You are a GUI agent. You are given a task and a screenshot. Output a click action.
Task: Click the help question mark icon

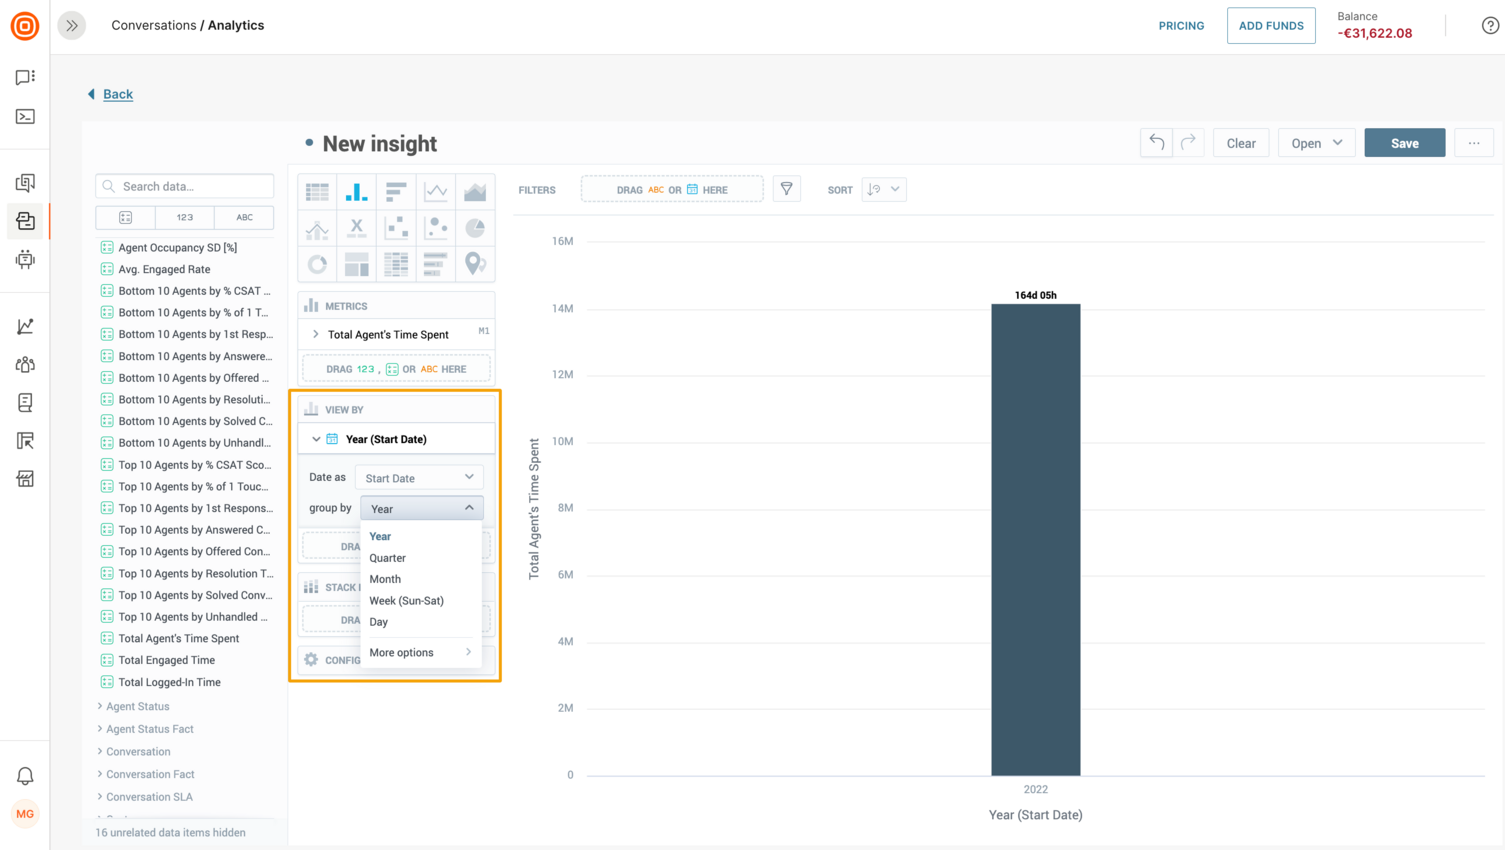click(1489, 25)
